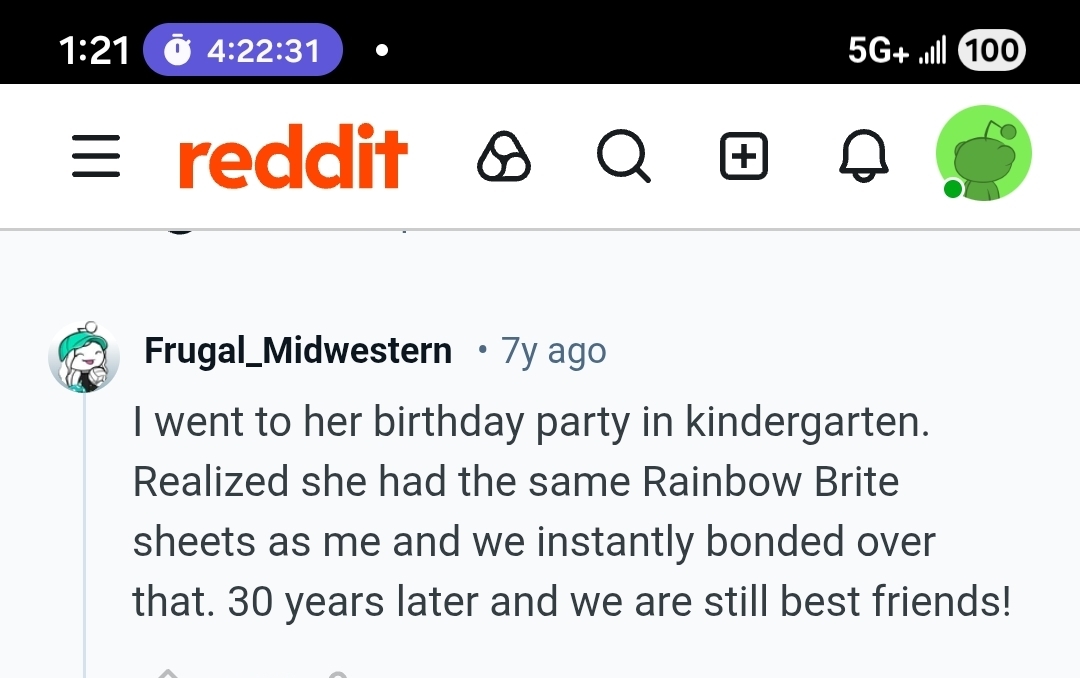Image resolution: width=1080 pixels, height=678 pixels.
Task: Open the comment permalink "7y ago"
Action: pyautogui.click(x=553, y=351)
